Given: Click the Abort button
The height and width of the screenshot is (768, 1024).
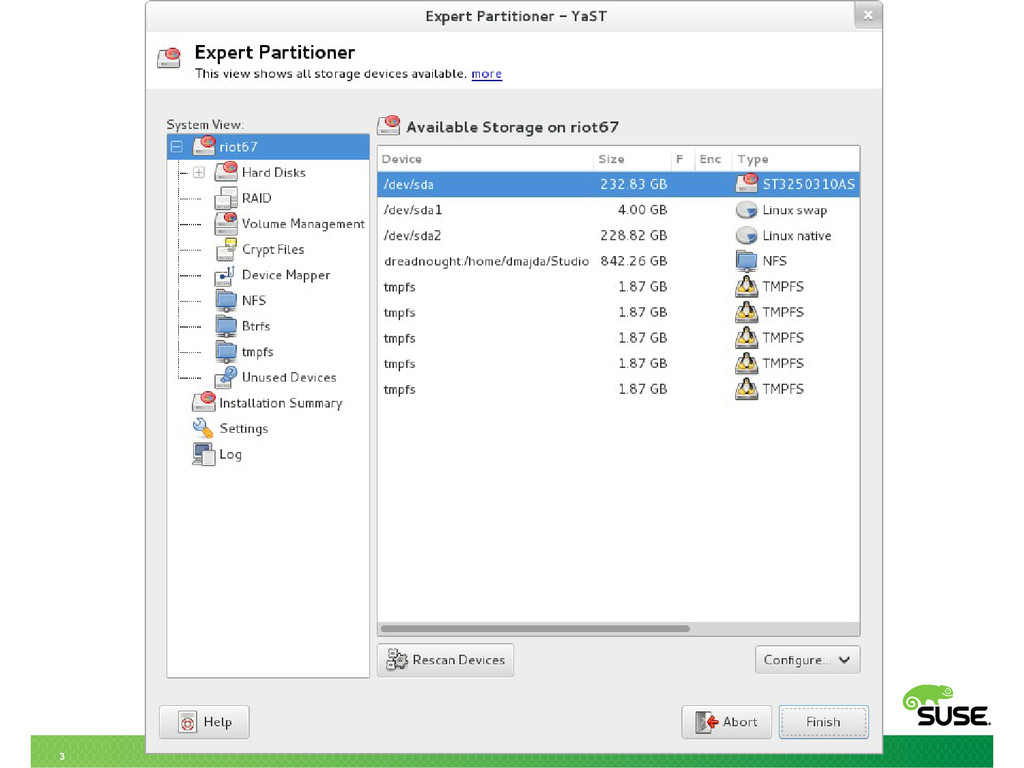Looking at the screenshot, I should (x=726, y=722).
